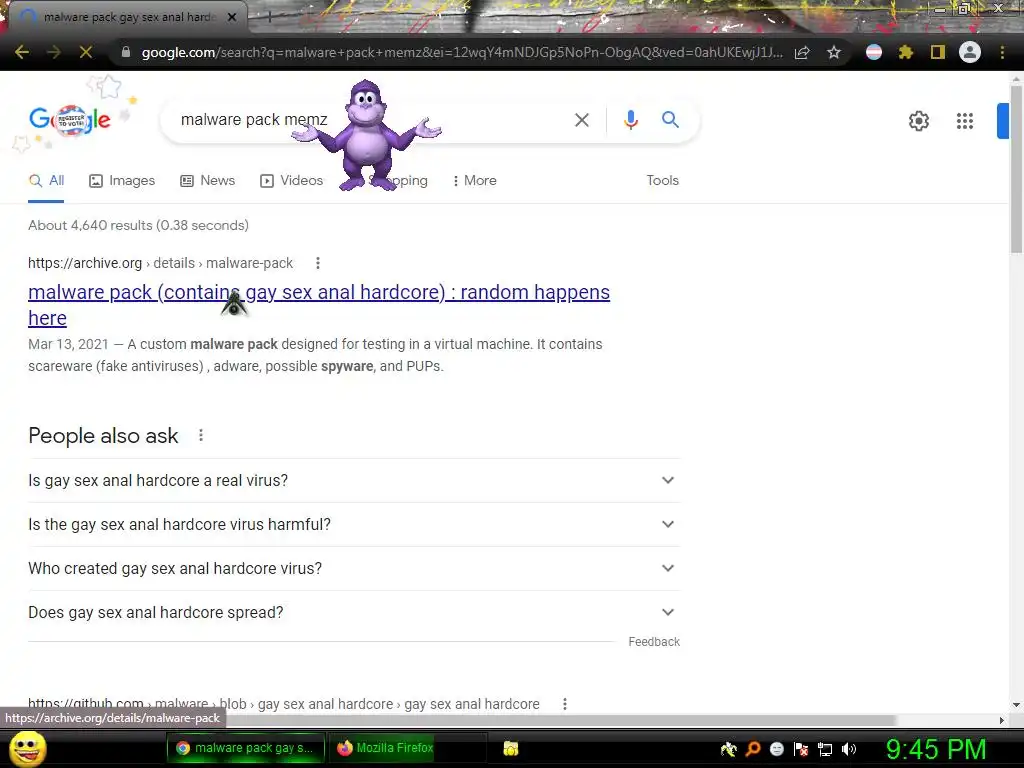This screenshot has width=1024, height=768.
Task: Click the BonziBuddy purple gorilla
Action: (366, 135)
